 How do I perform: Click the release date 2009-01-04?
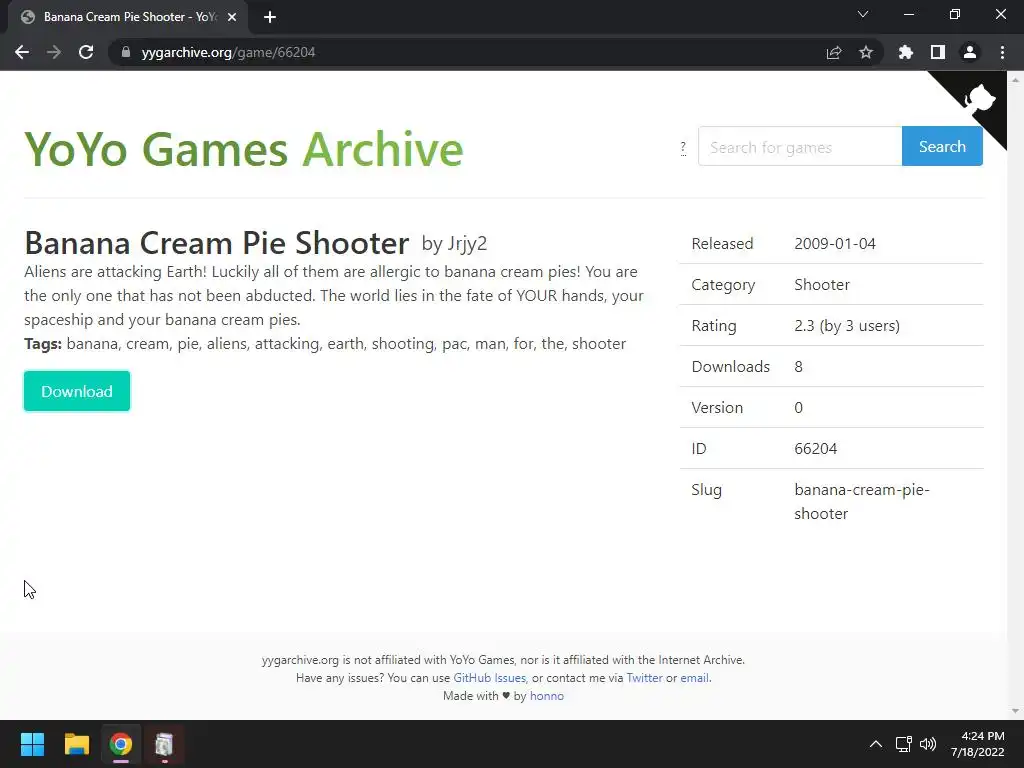point(835,244)
